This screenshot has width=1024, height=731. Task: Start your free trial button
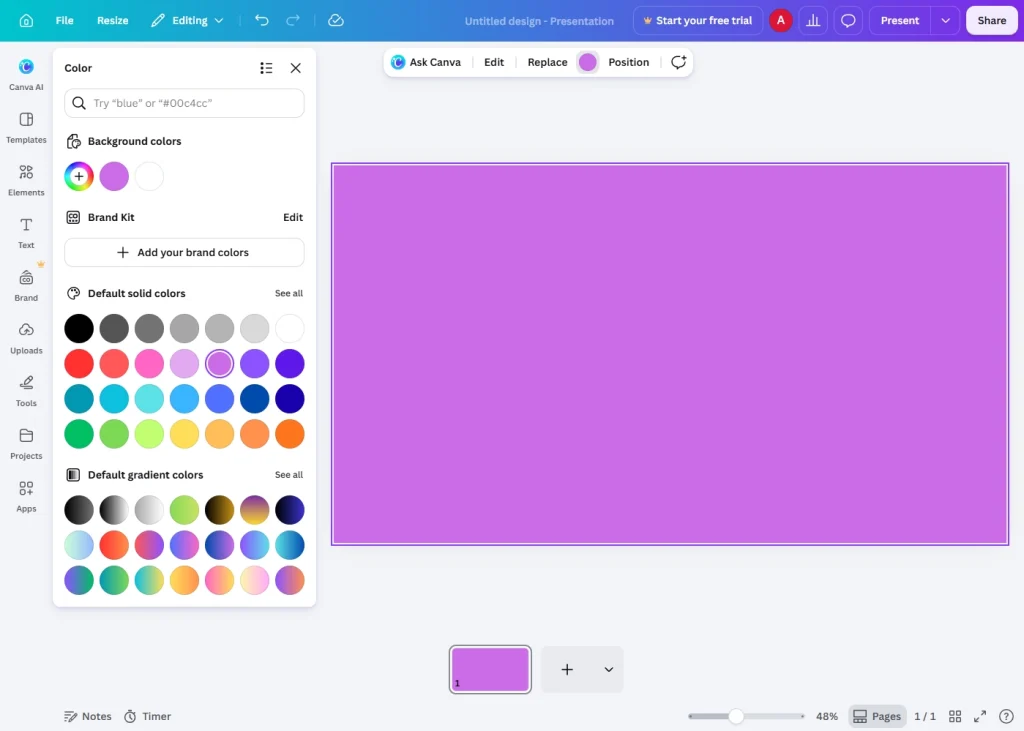697,20
